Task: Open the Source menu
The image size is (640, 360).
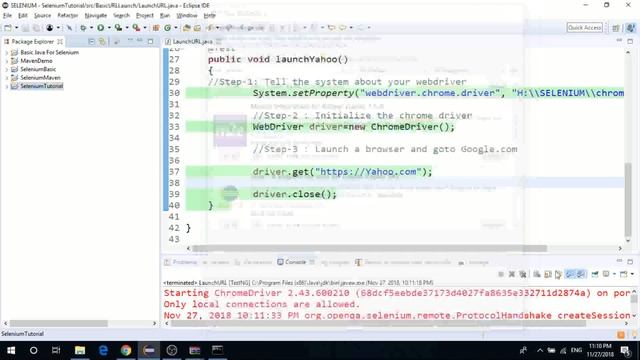Action: (x=42, y=16)
